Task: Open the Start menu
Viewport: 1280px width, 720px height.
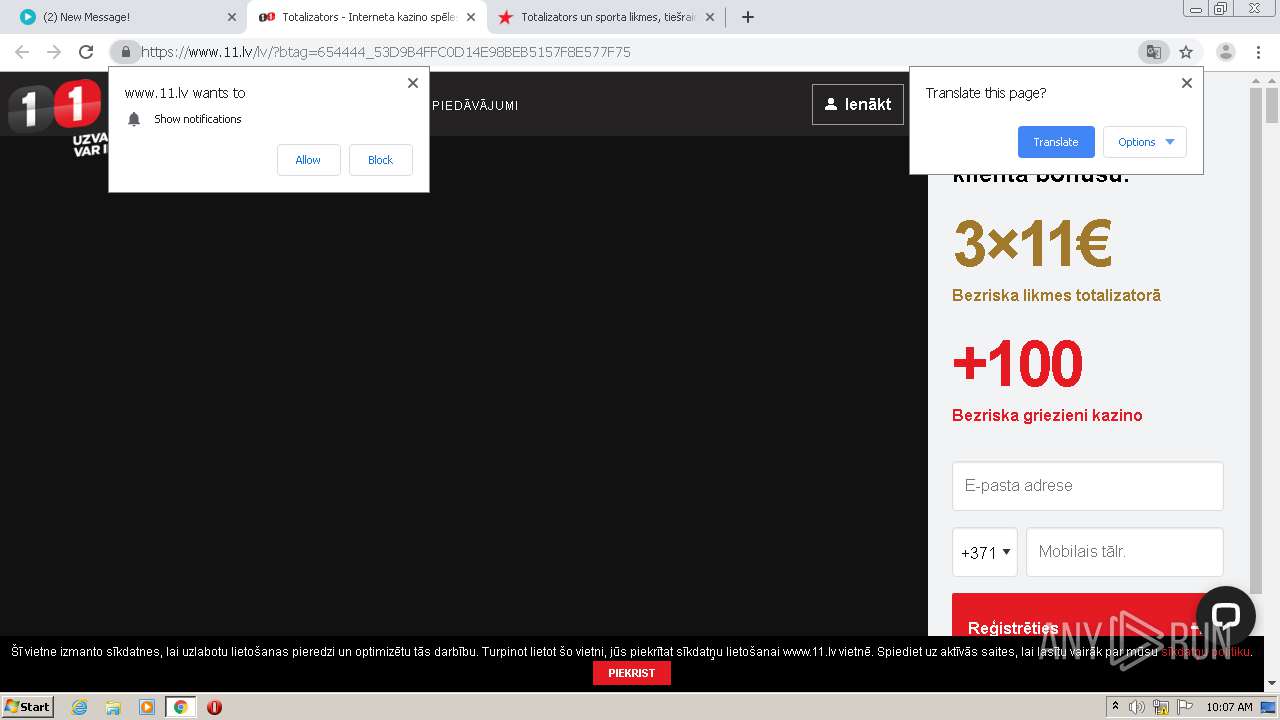Action: [27, 707]
